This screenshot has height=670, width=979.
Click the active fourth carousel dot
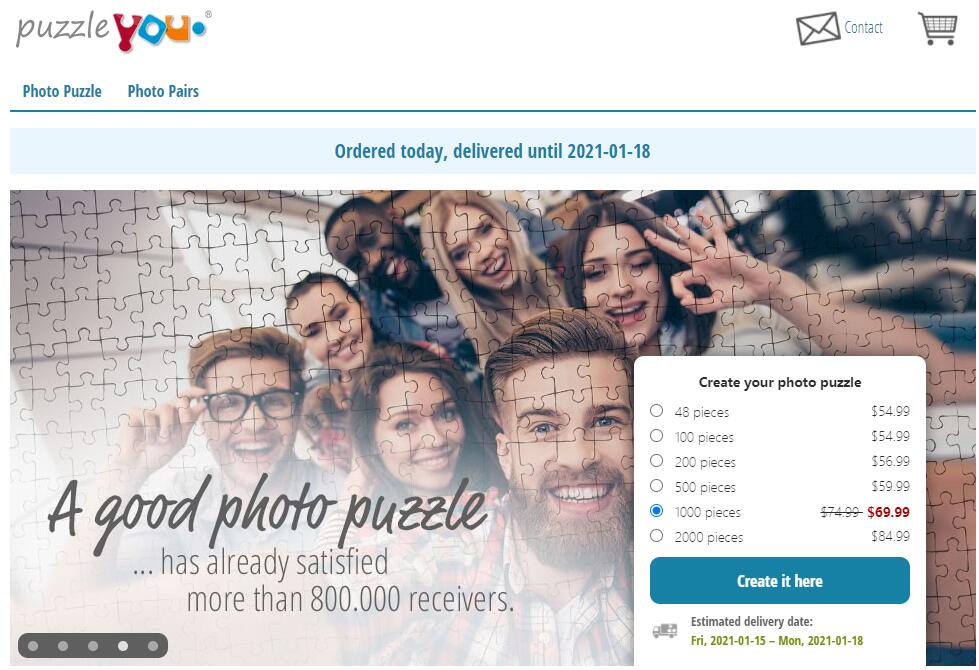[x=123, y=646]
